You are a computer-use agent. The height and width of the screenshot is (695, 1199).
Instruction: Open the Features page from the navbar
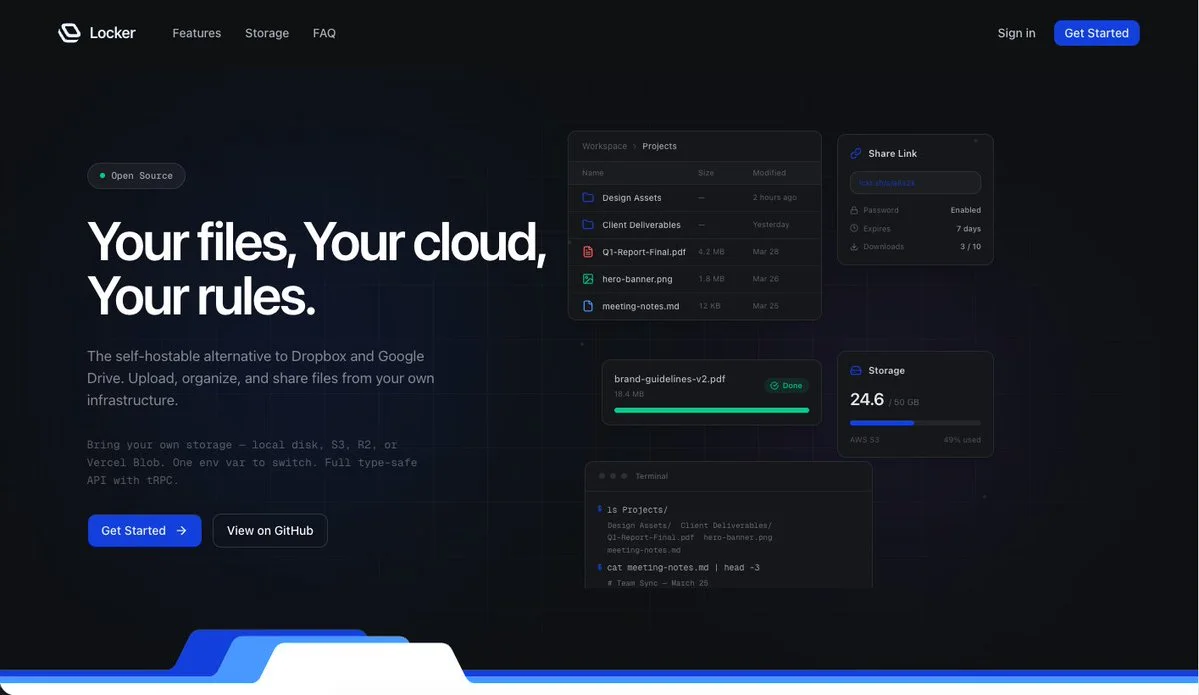[196, 33]
